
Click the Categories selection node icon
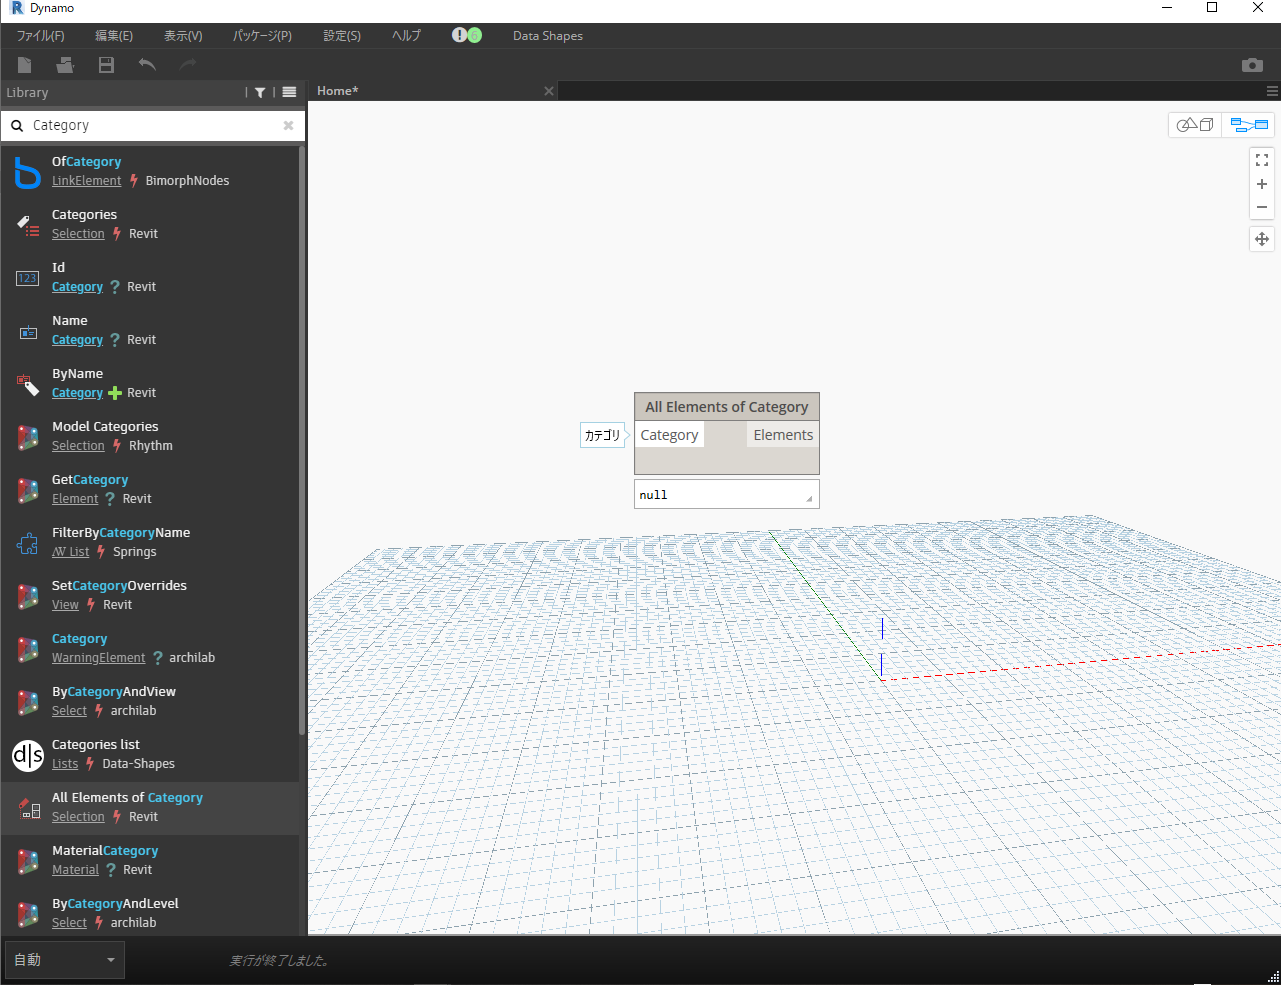[x=28, y=225]
